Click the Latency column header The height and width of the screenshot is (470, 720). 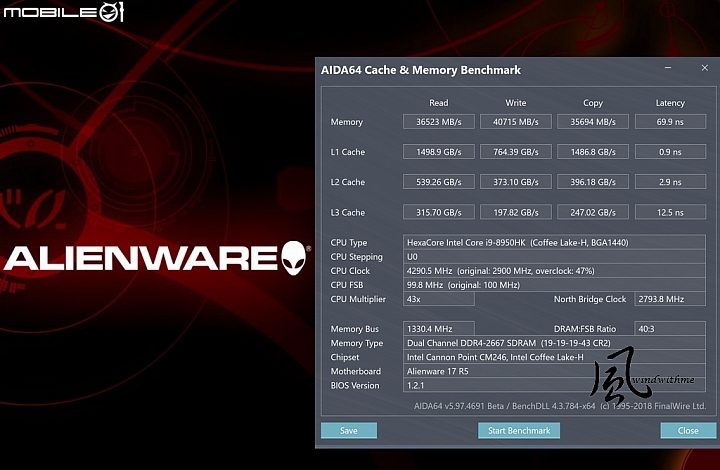click(670, 103)
